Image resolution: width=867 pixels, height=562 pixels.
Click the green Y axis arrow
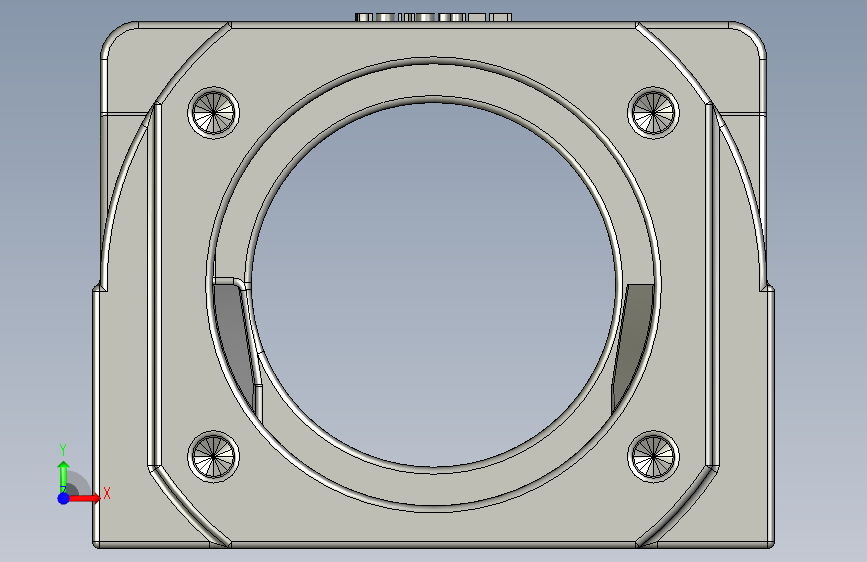click(64, 477)
